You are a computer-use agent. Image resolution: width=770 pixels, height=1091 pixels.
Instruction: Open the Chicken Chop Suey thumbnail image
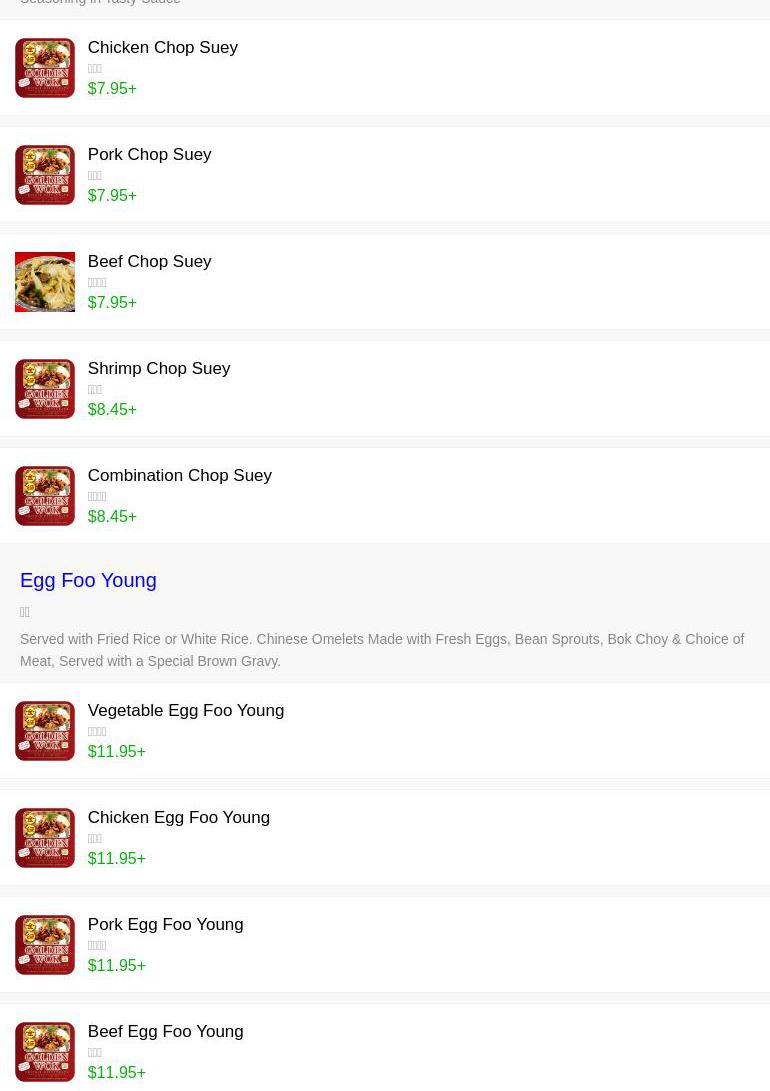[45, 67]
